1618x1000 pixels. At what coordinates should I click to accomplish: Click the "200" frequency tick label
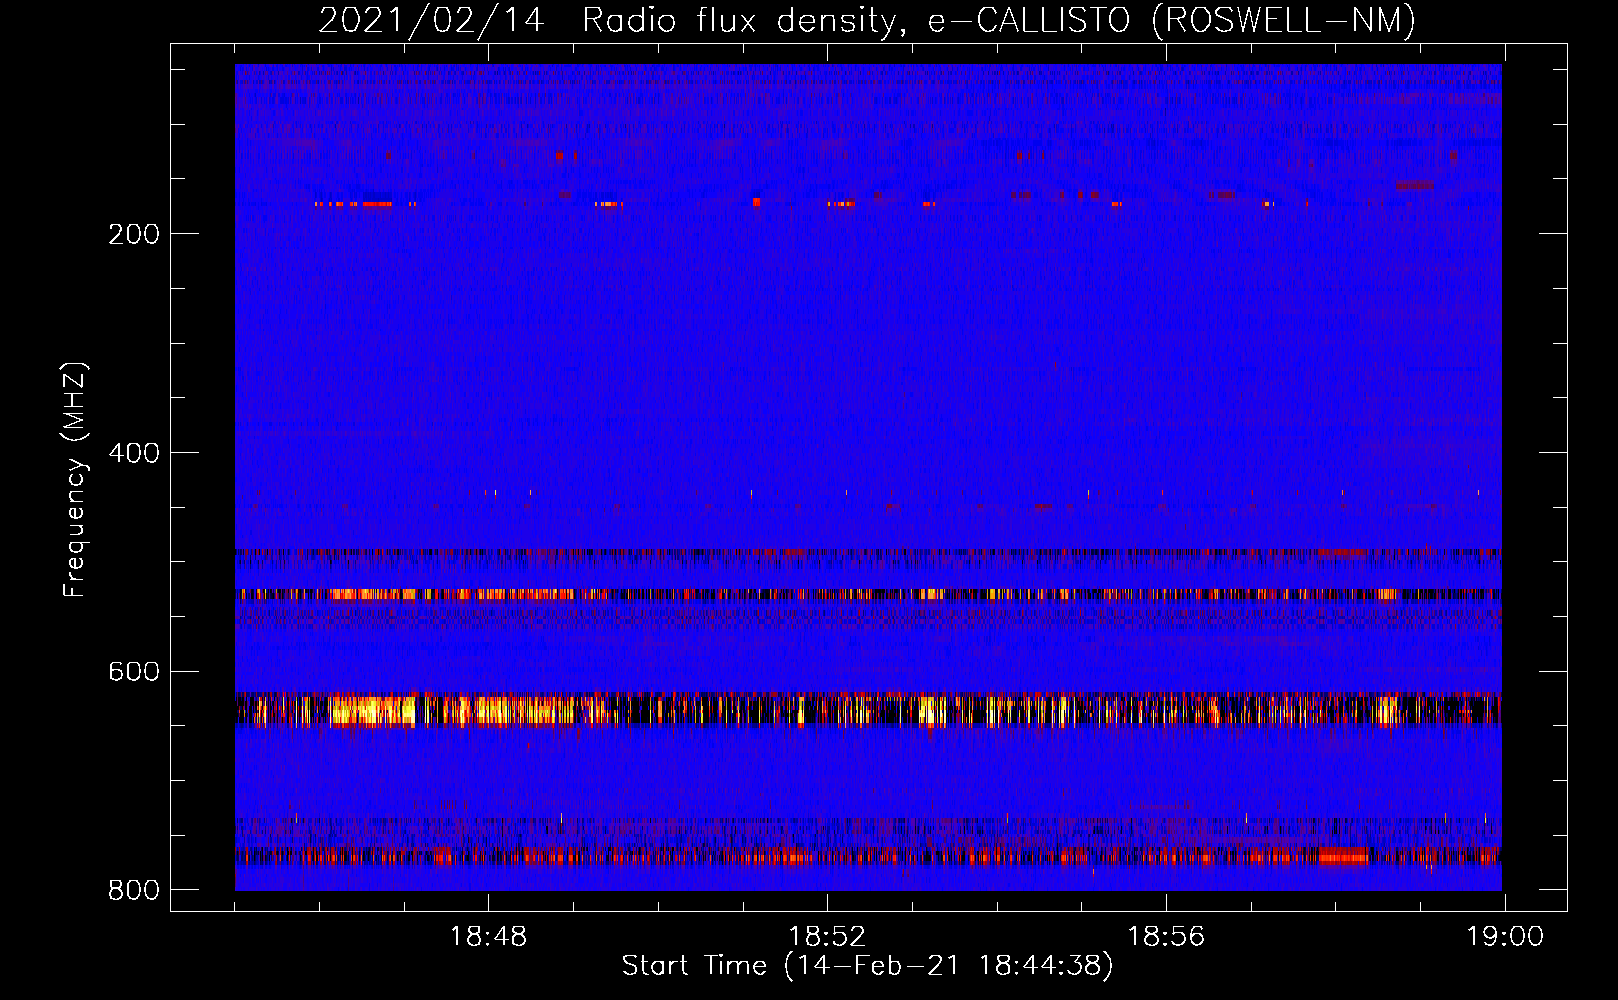(134, 234)
